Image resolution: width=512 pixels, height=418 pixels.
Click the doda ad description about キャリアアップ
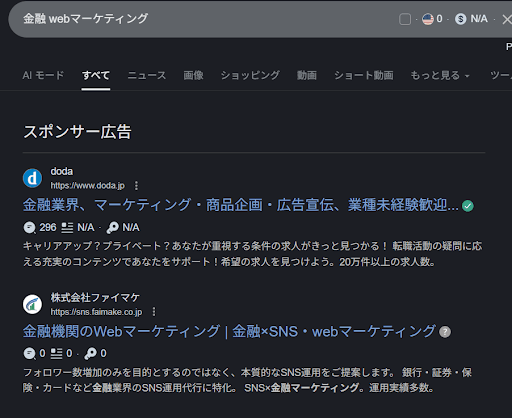(x=252, y=254)
